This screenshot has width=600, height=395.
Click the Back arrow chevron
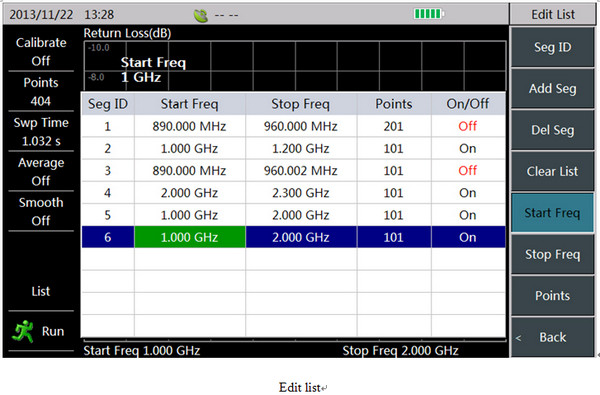[518, 338]
